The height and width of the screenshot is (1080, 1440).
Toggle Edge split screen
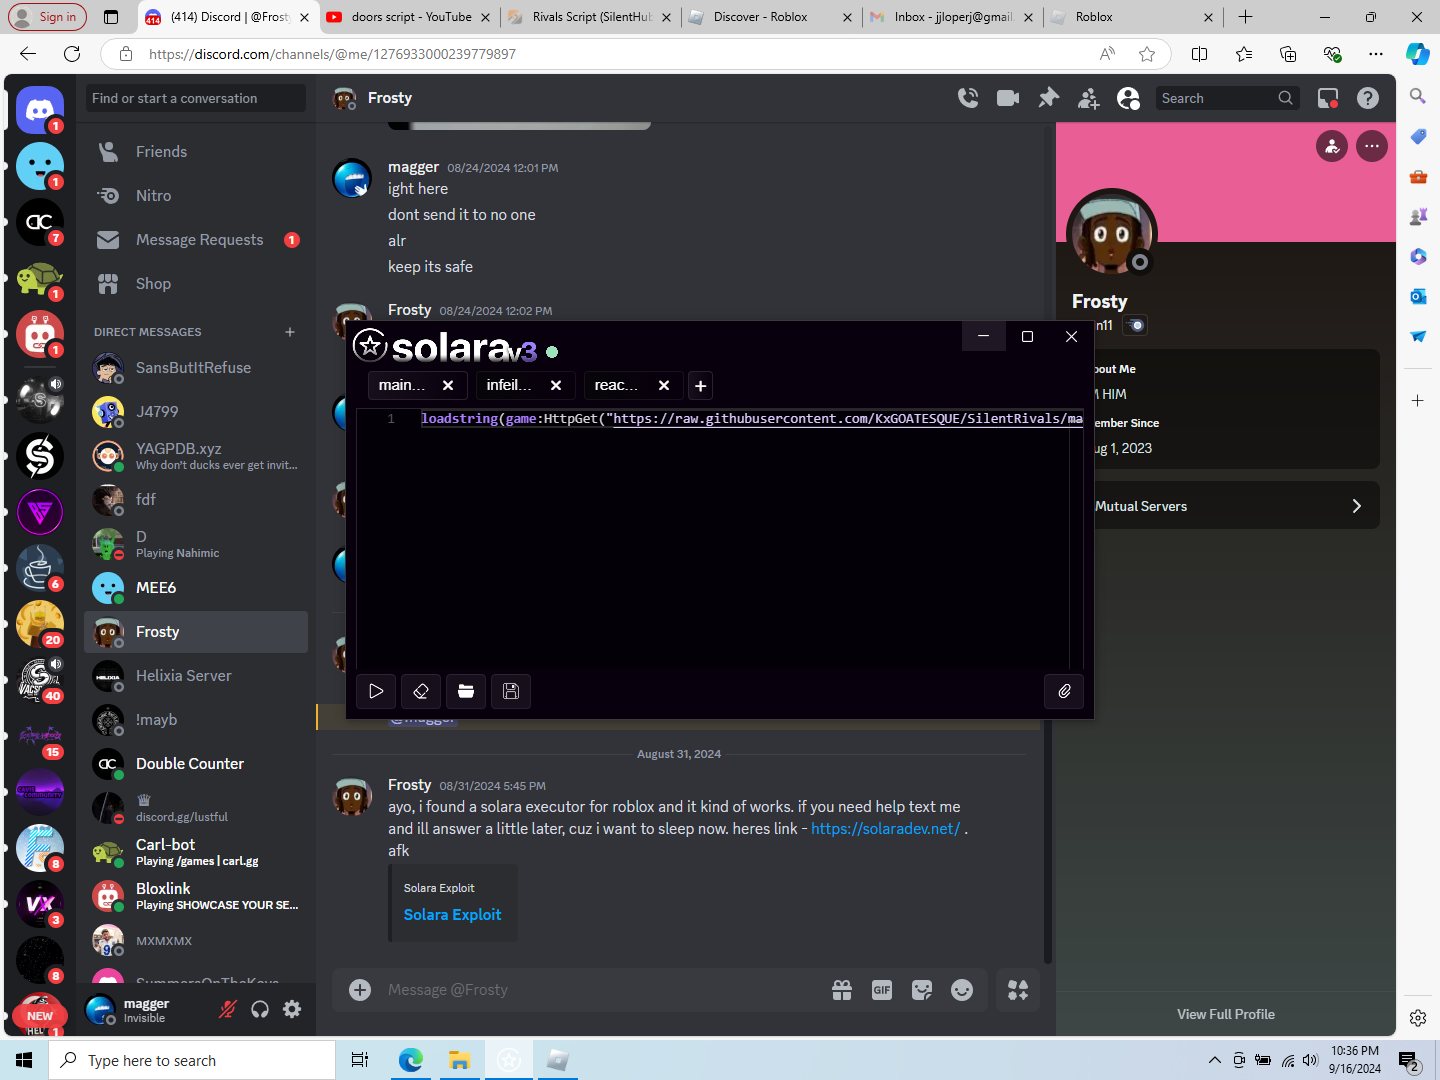[x=1200, y=54]
